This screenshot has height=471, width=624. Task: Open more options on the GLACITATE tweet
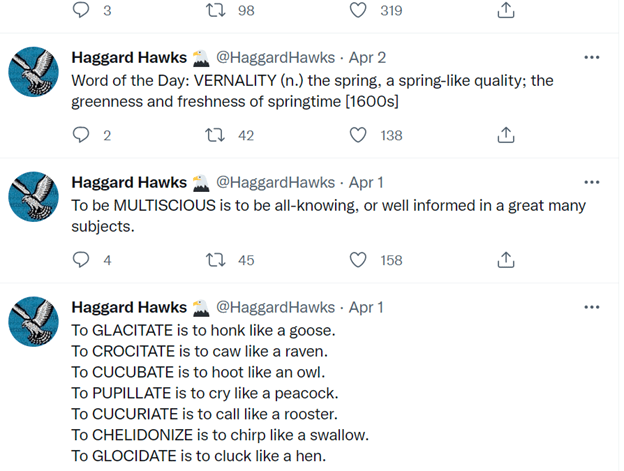coord(592,307)
